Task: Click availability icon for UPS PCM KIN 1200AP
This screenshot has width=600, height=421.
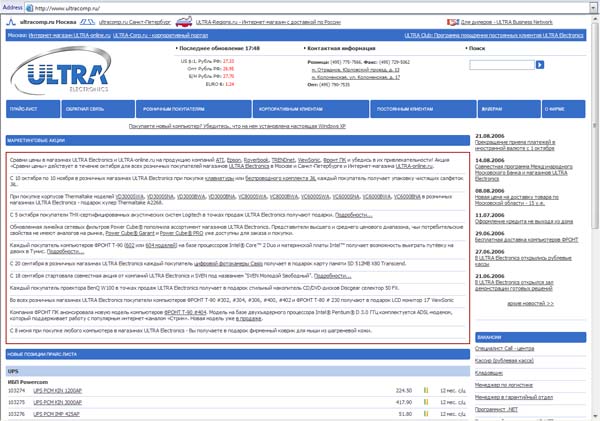Action: 426,390
